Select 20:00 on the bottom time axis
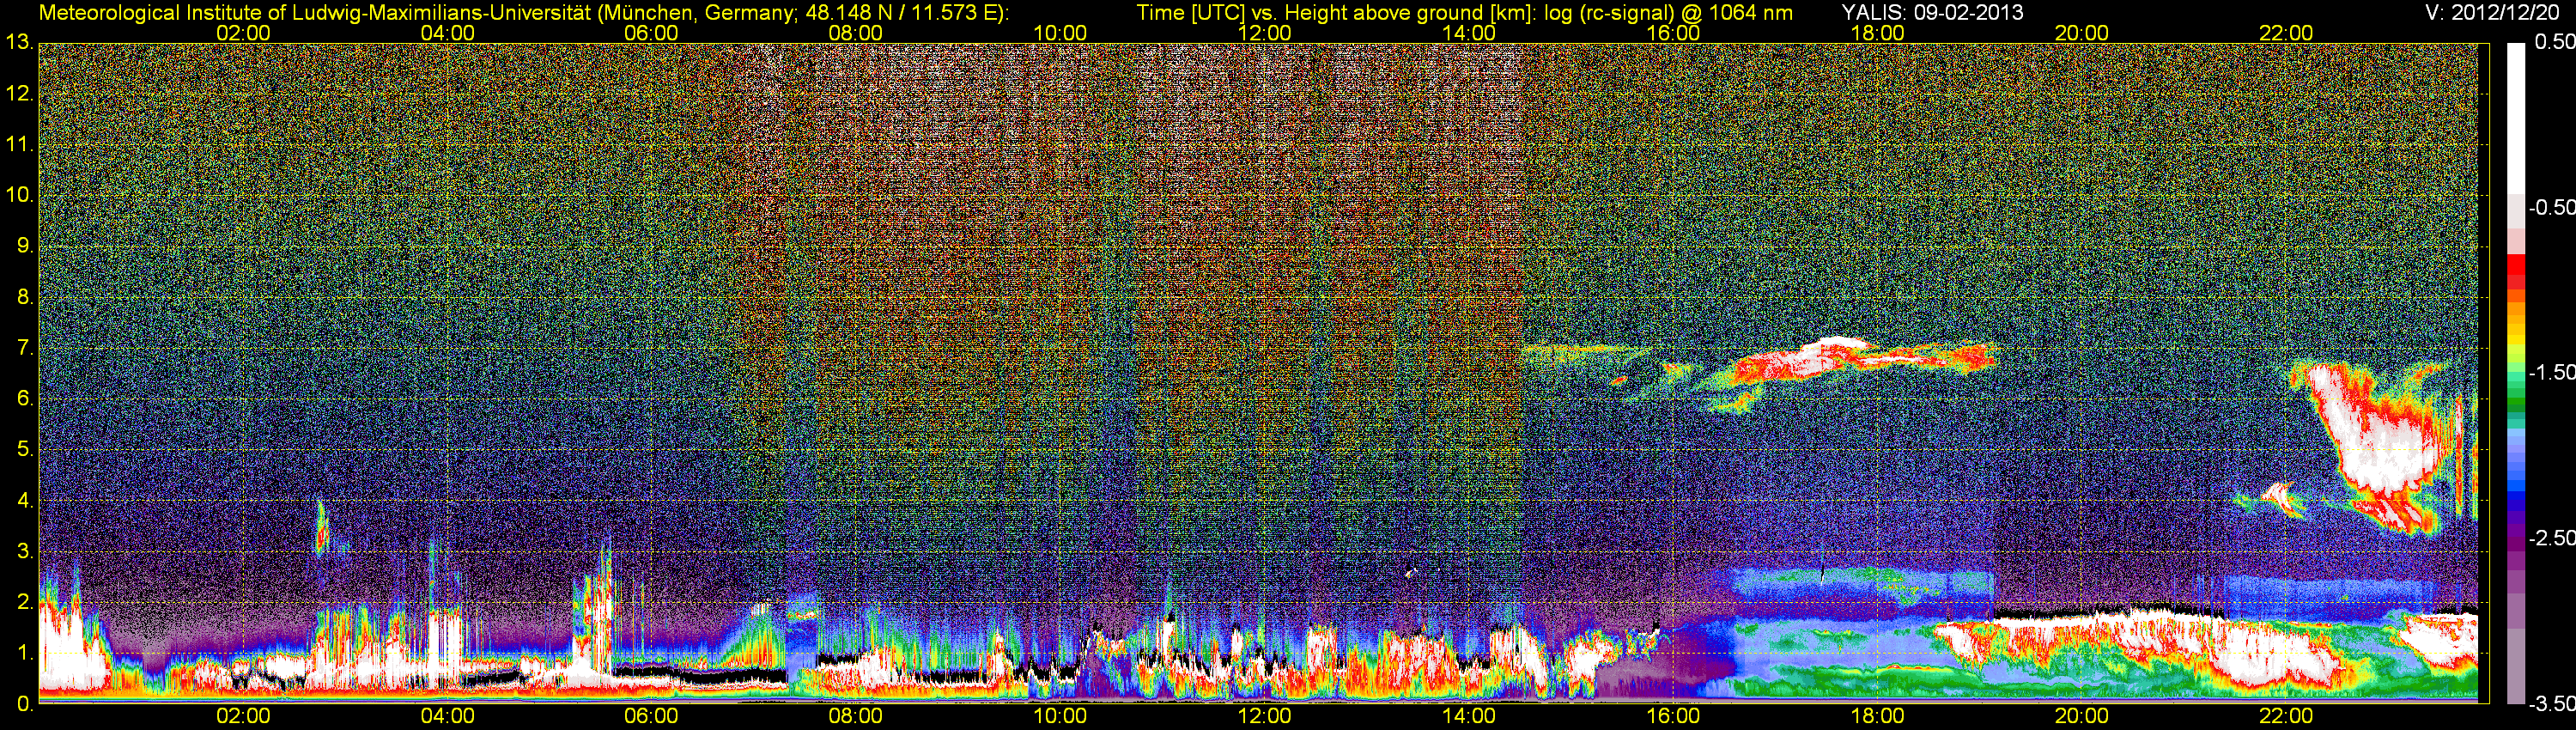This screenshot has width=2576, height=730. (2082, 716)
